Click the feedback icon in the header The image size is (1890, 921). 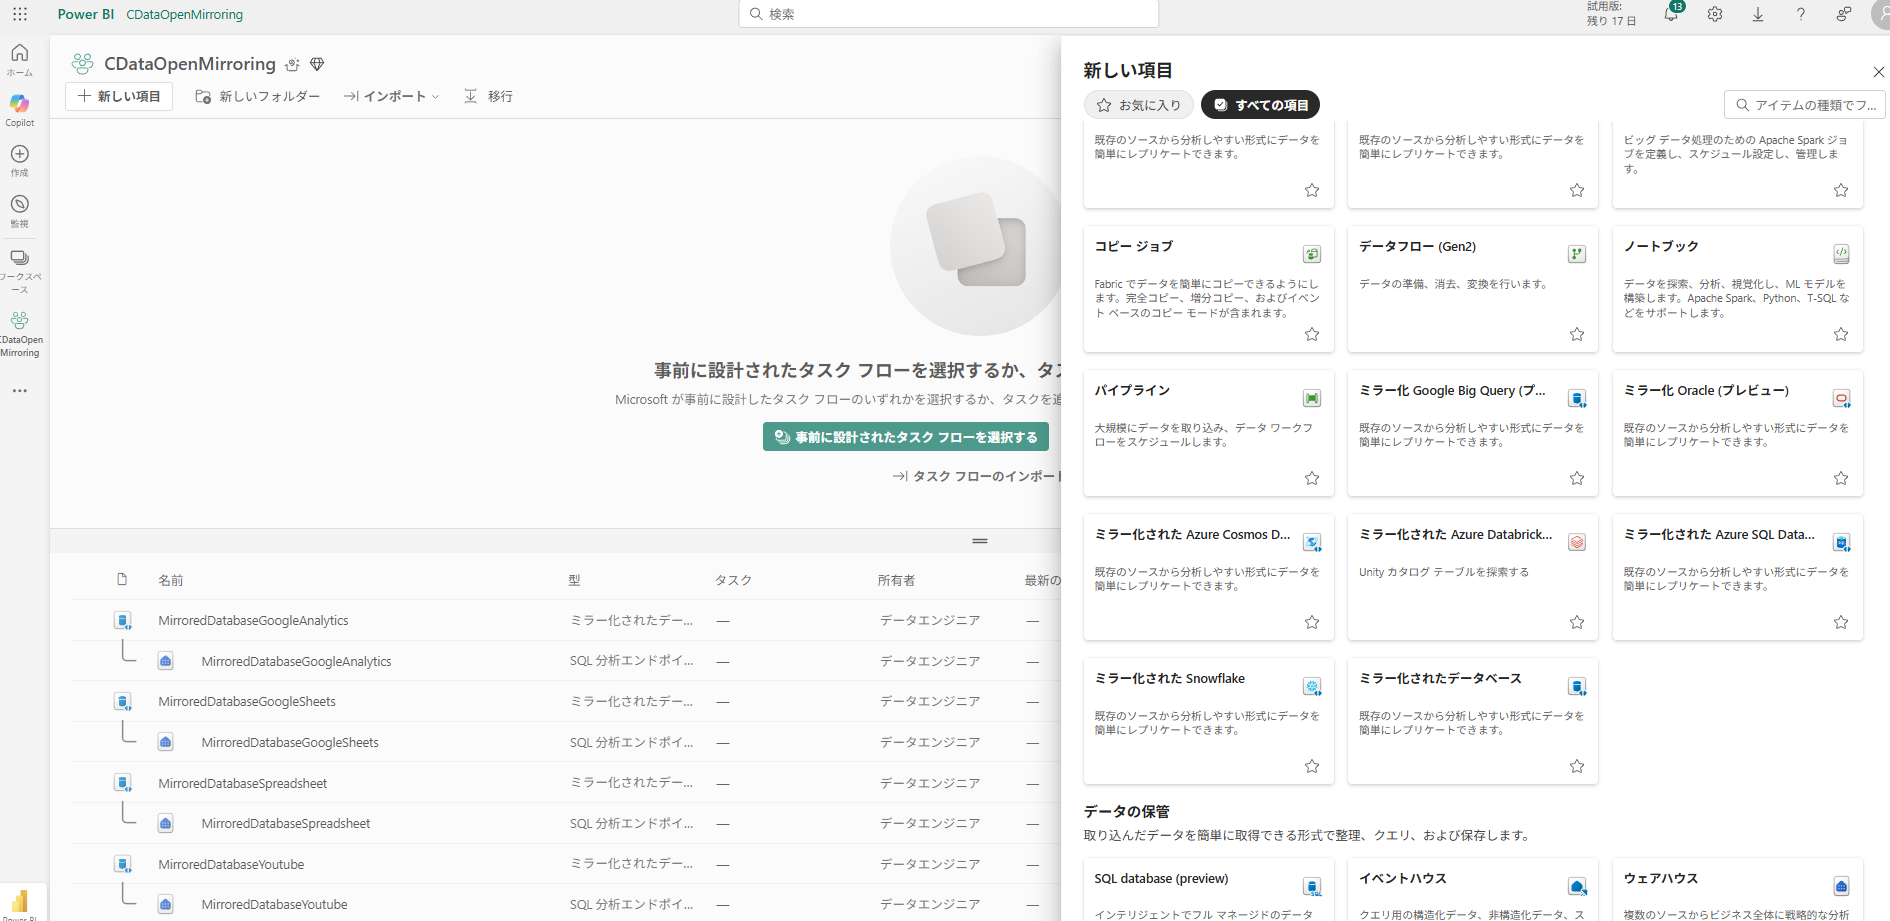coord(1844,14)
